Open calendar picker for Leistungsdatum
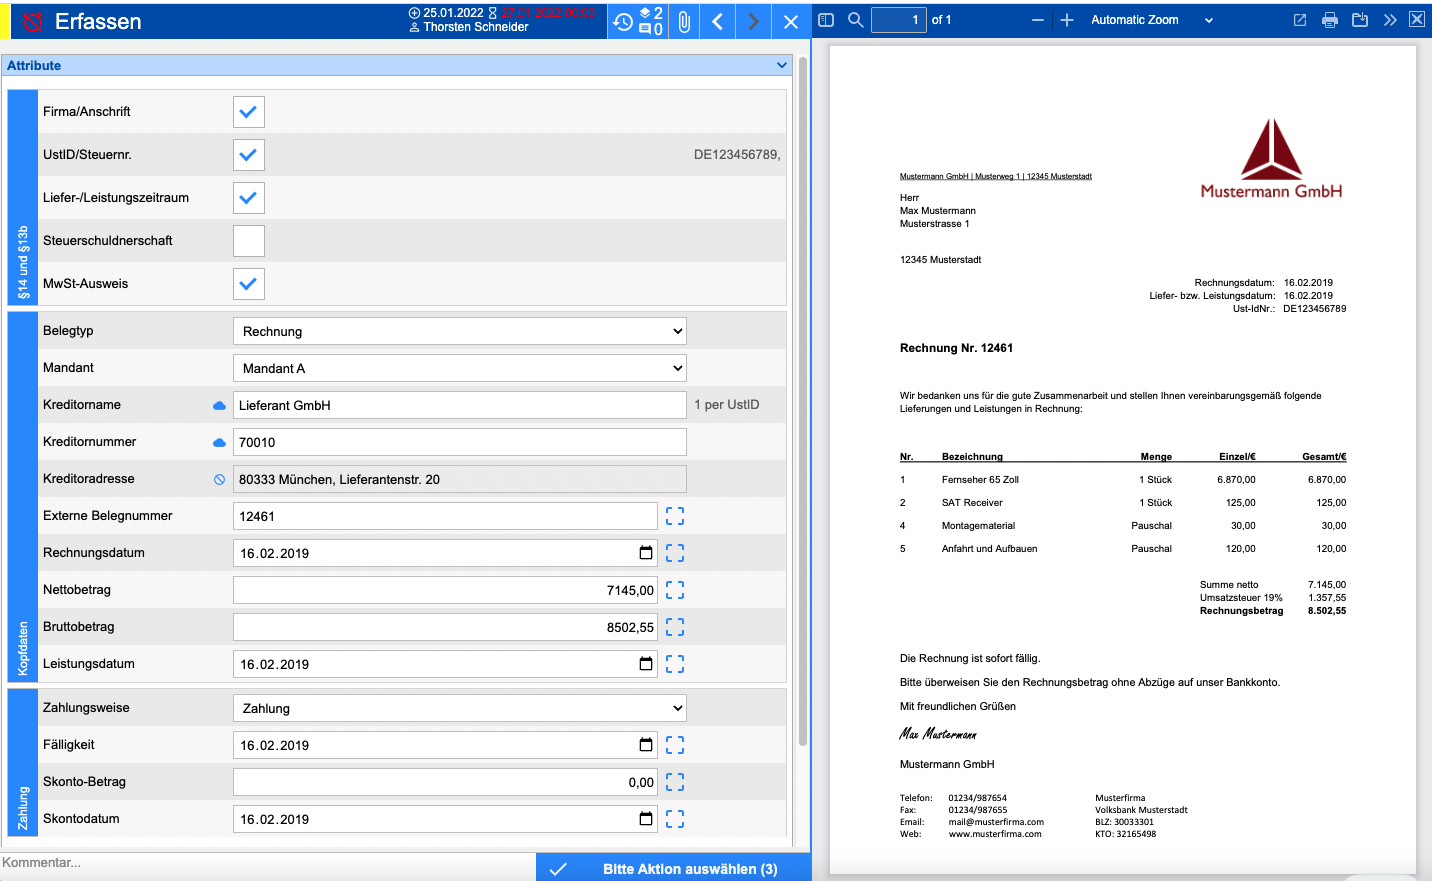This screenshot has width=1432, height=881. (646, 664)
